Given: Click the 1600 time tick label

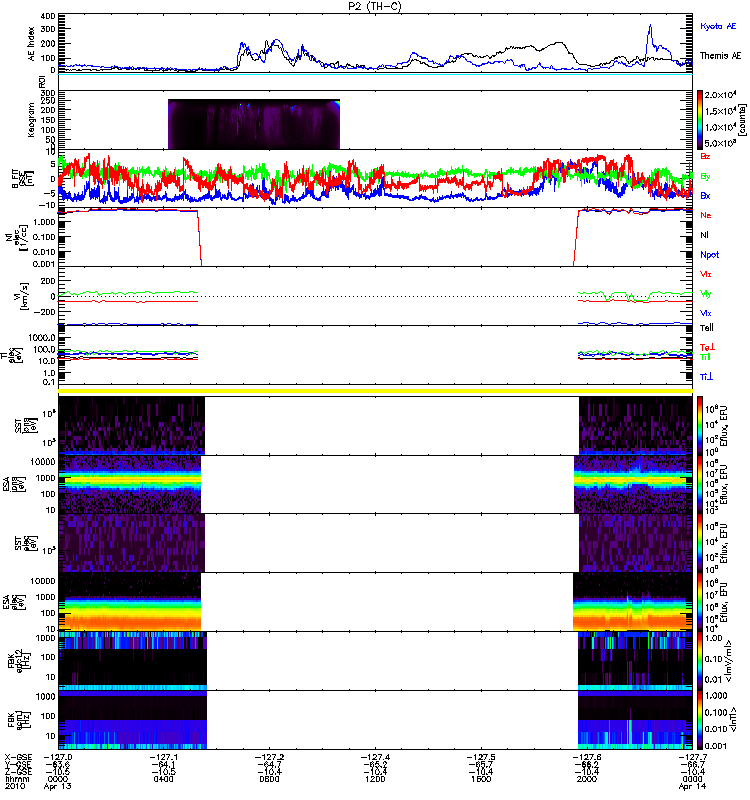Looking at the screenshot, I should 481,779.
